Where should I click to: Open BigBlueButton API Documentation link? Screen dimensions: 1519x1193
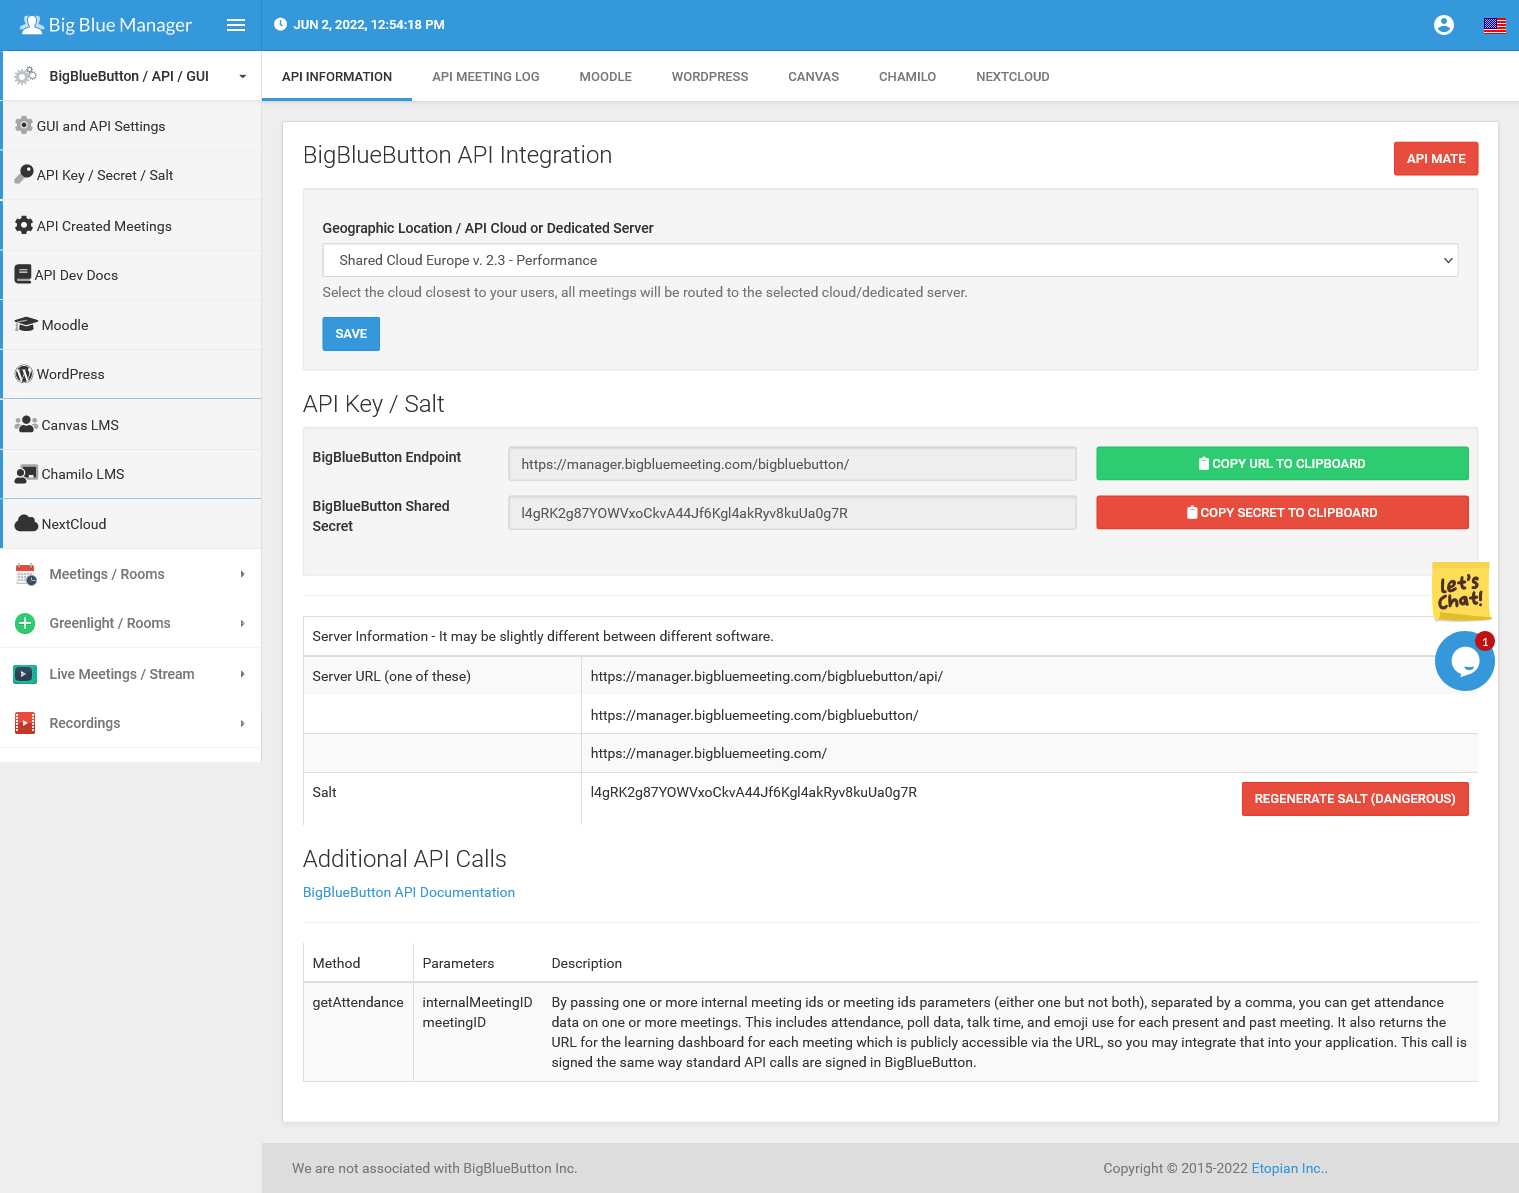click(409, 892)
